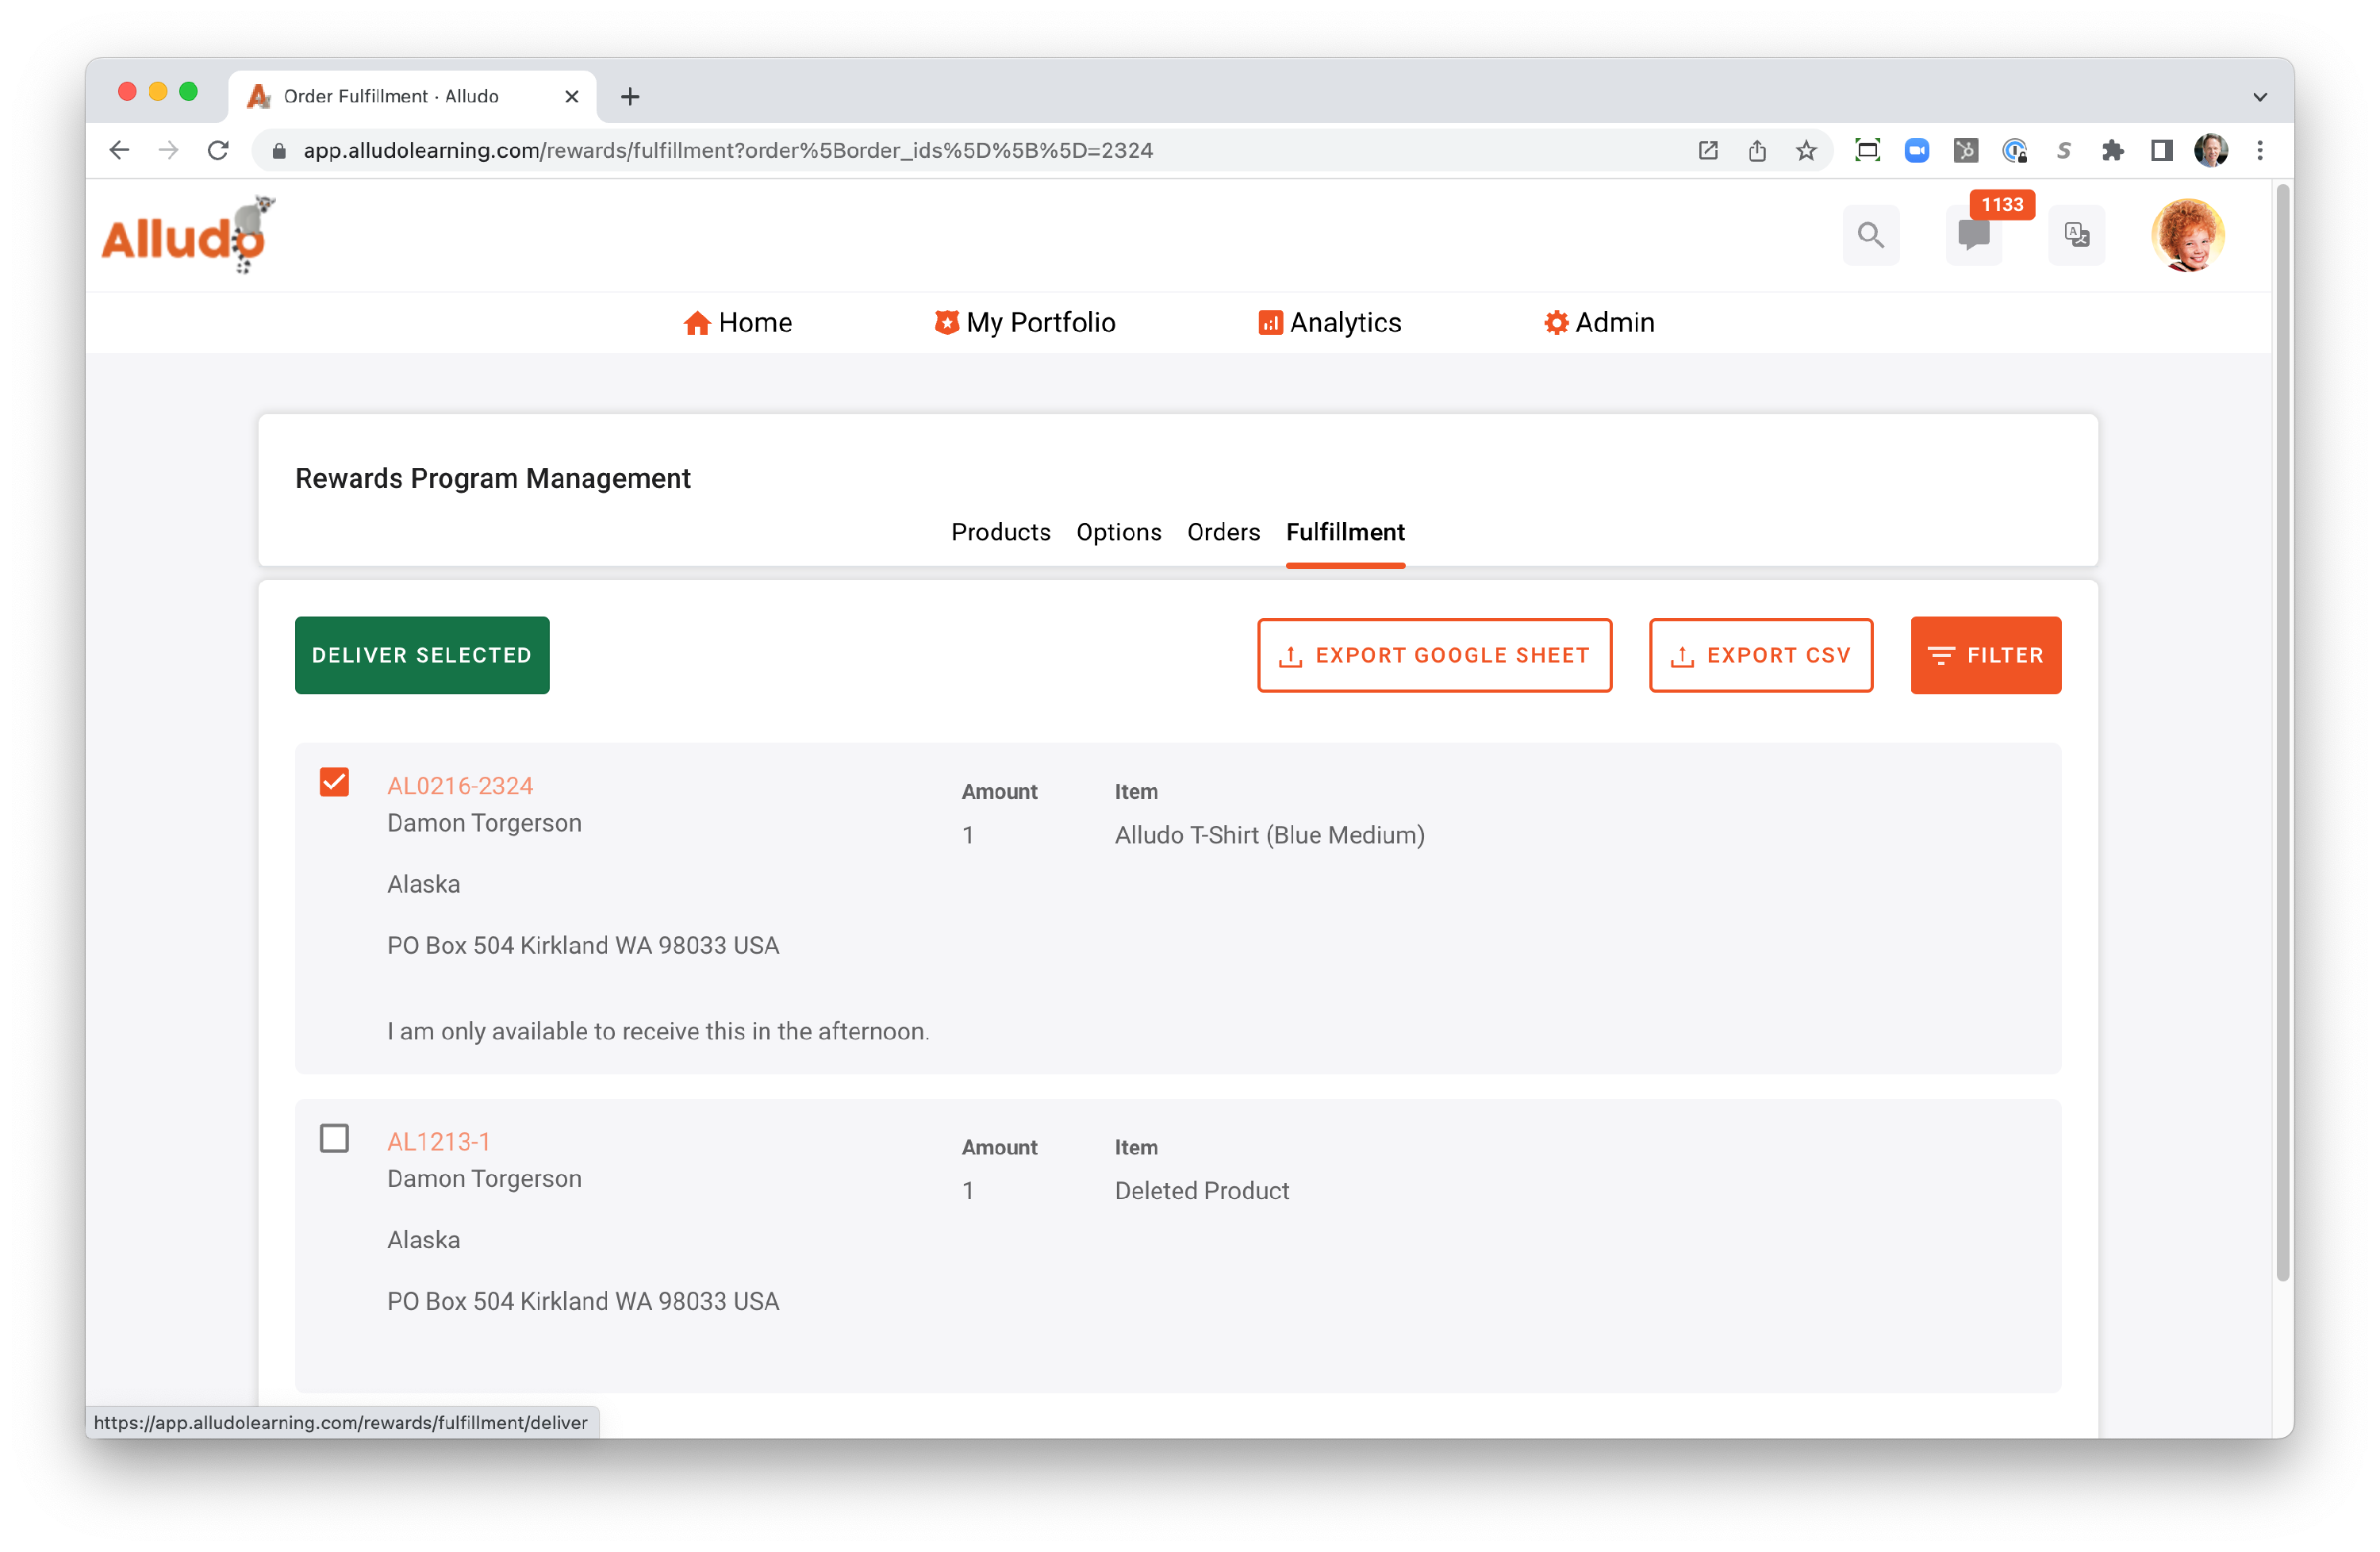
Task: Open the Analytics menu
Action: [1330, 322]
